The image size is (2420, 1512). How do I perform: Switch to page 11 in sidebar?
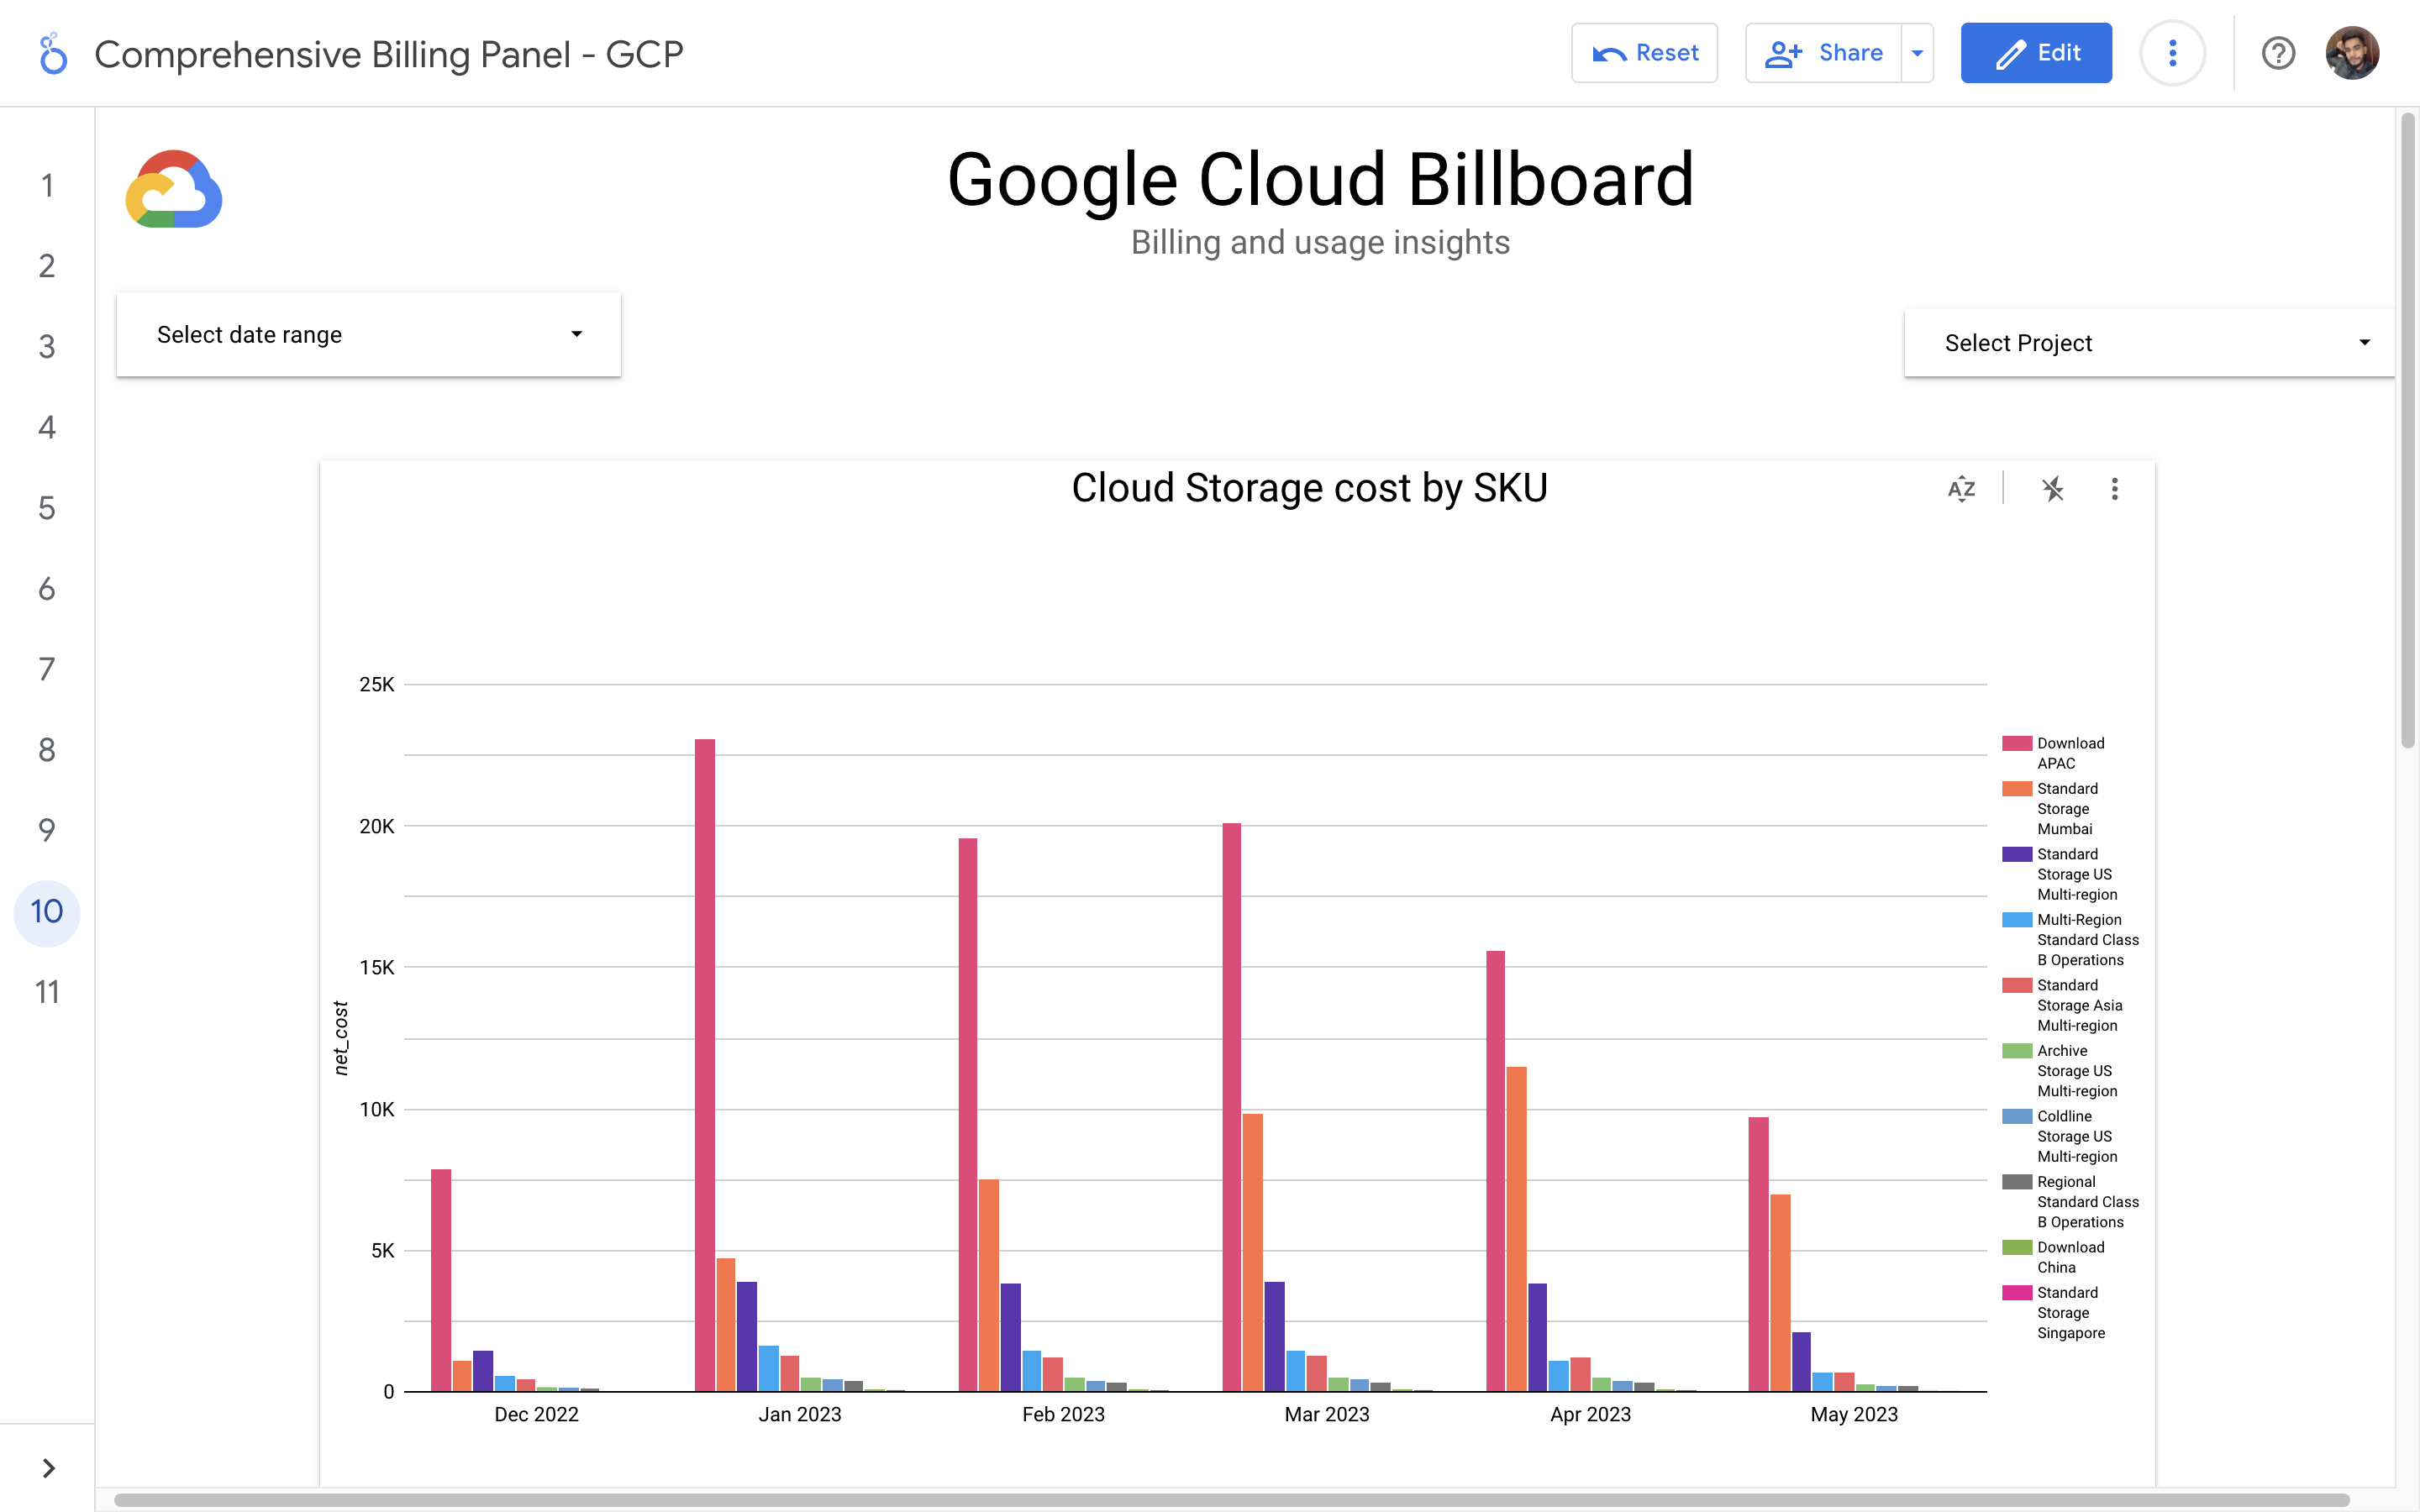47,992
